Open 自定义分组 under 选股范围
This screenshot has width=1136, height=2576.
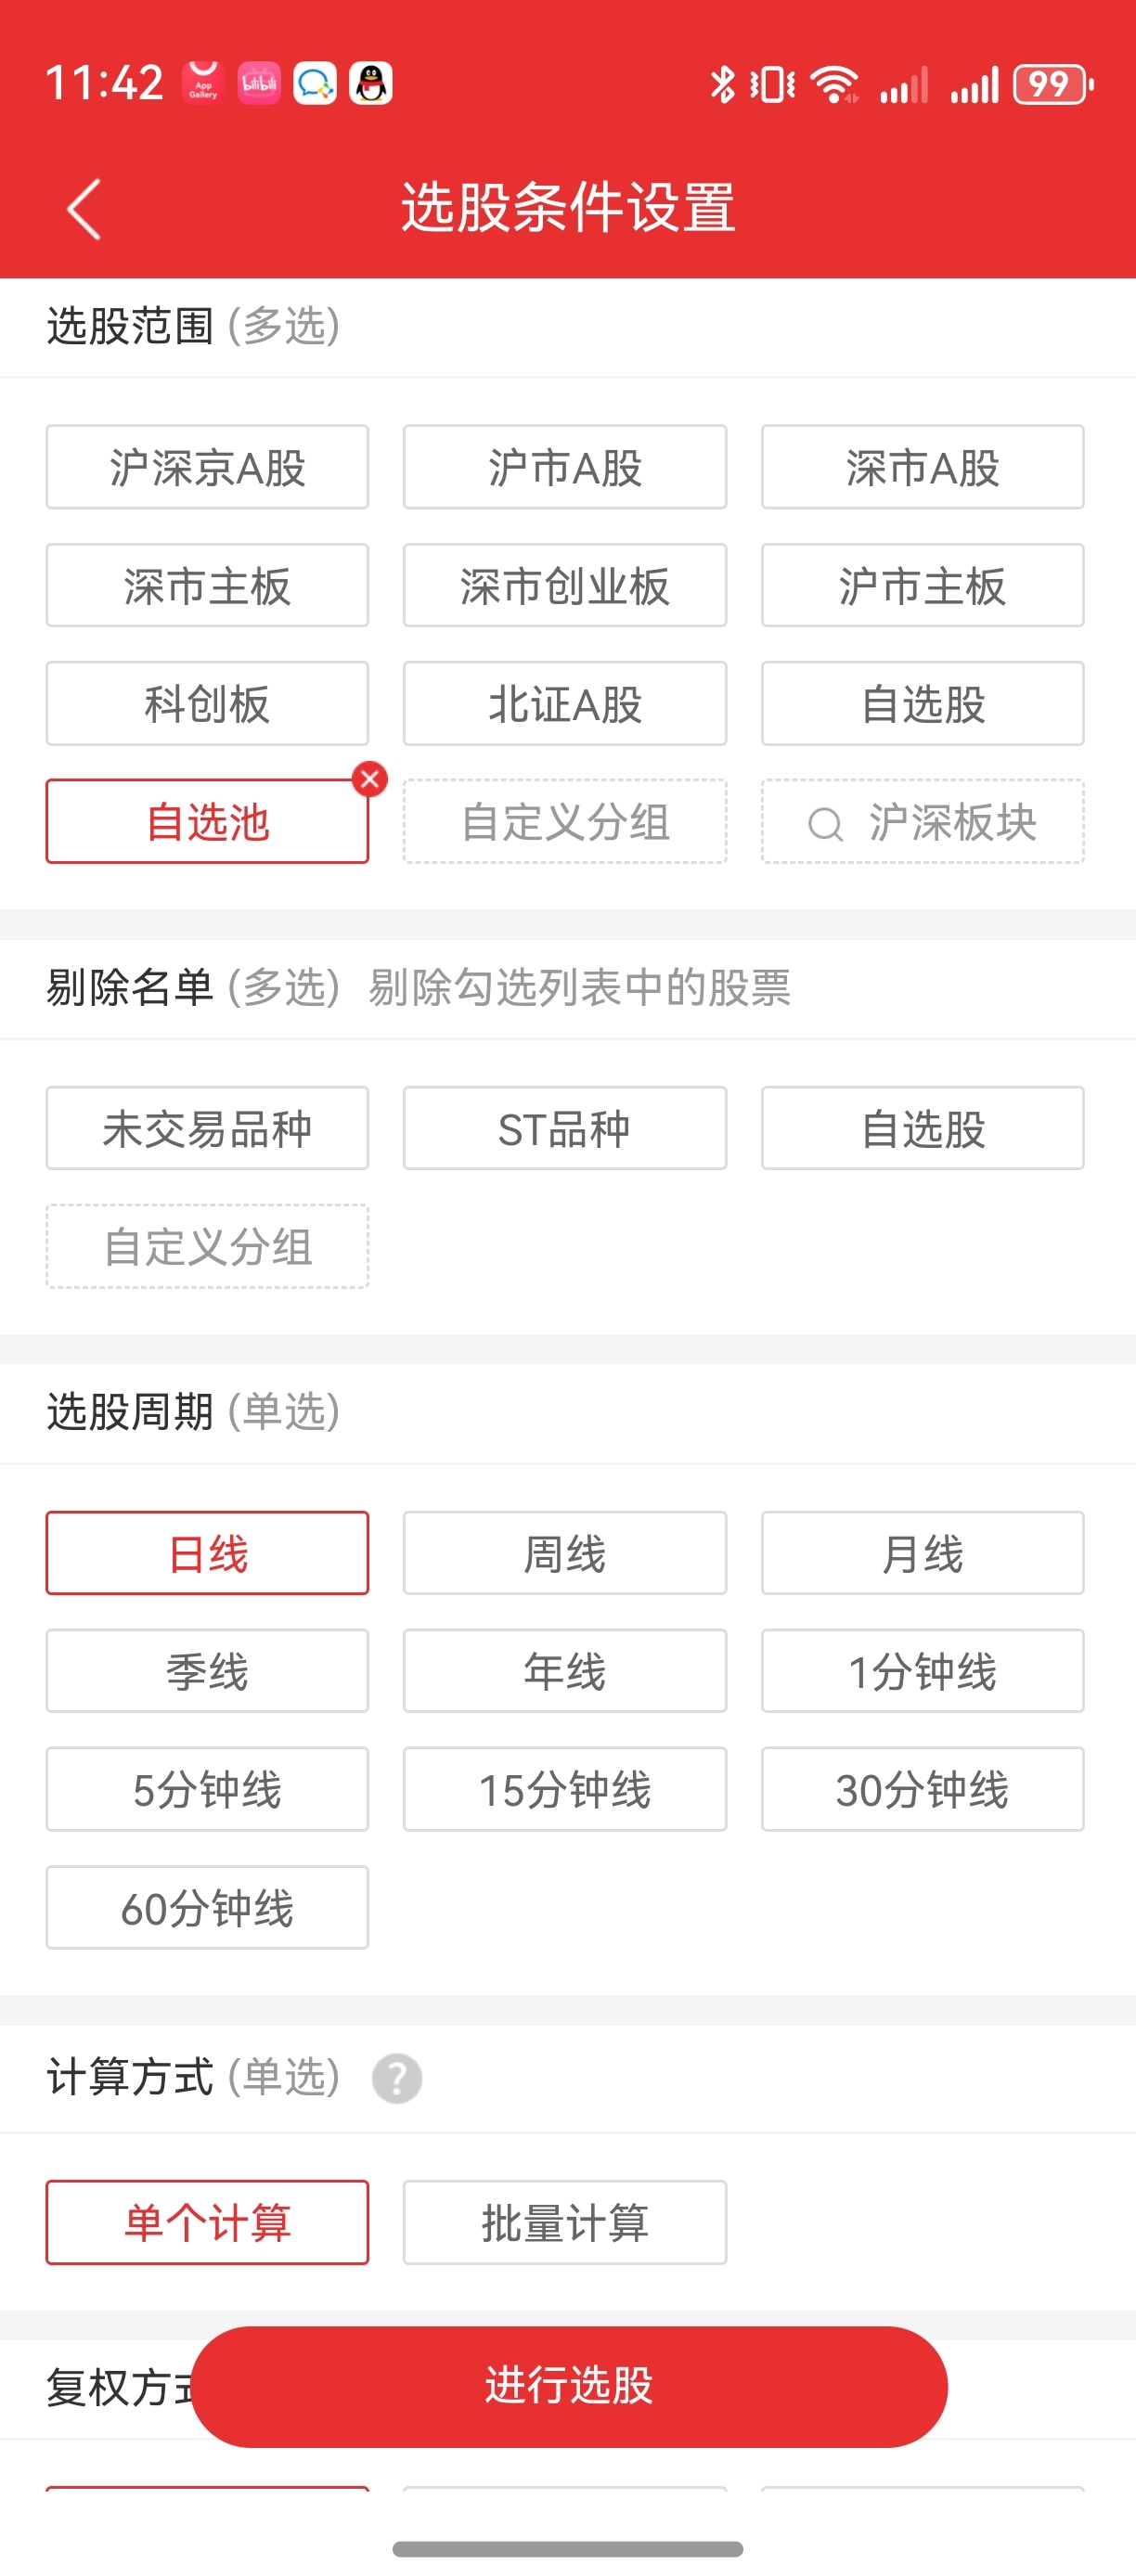[x=564, y=822]
